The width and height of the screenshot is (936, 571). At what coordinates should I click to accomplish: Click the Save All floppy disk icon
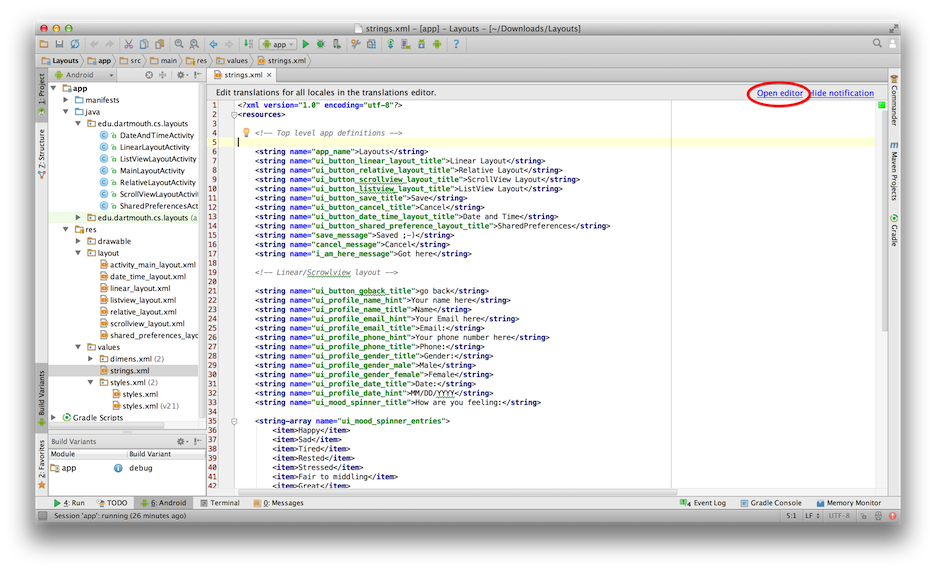(59, 44)
